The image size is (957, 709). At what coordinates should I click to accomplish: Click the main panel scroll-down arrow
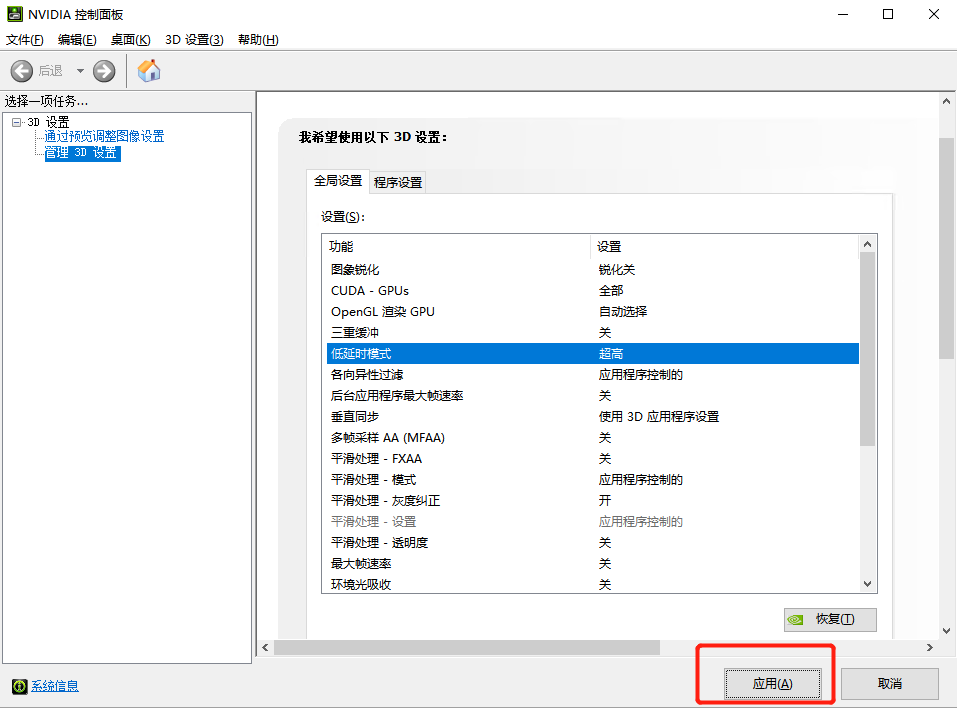[947, 631]
